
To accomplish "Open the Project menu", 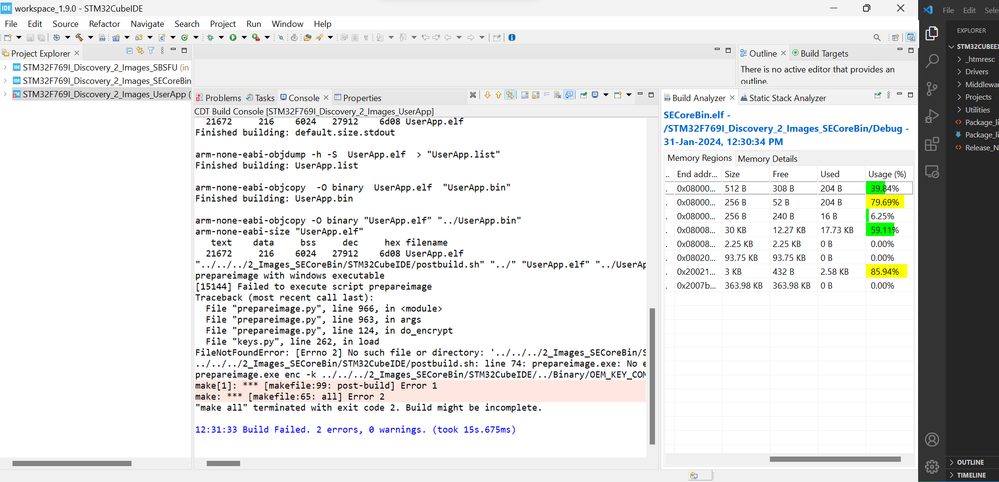I will point(223,23).
